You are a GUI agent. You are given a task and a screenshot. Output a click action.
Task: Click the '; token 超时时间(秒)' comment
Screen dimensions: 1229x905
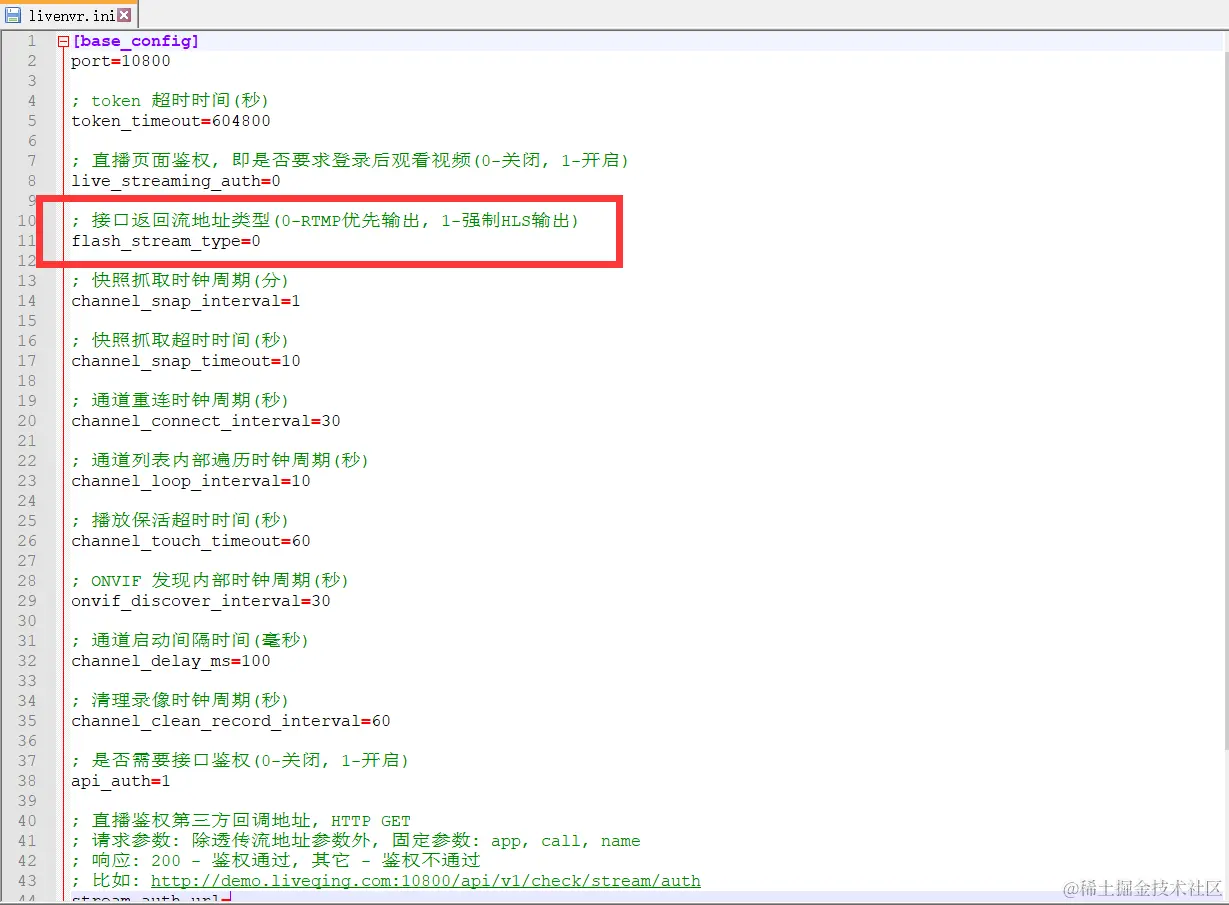click(170, 101)
